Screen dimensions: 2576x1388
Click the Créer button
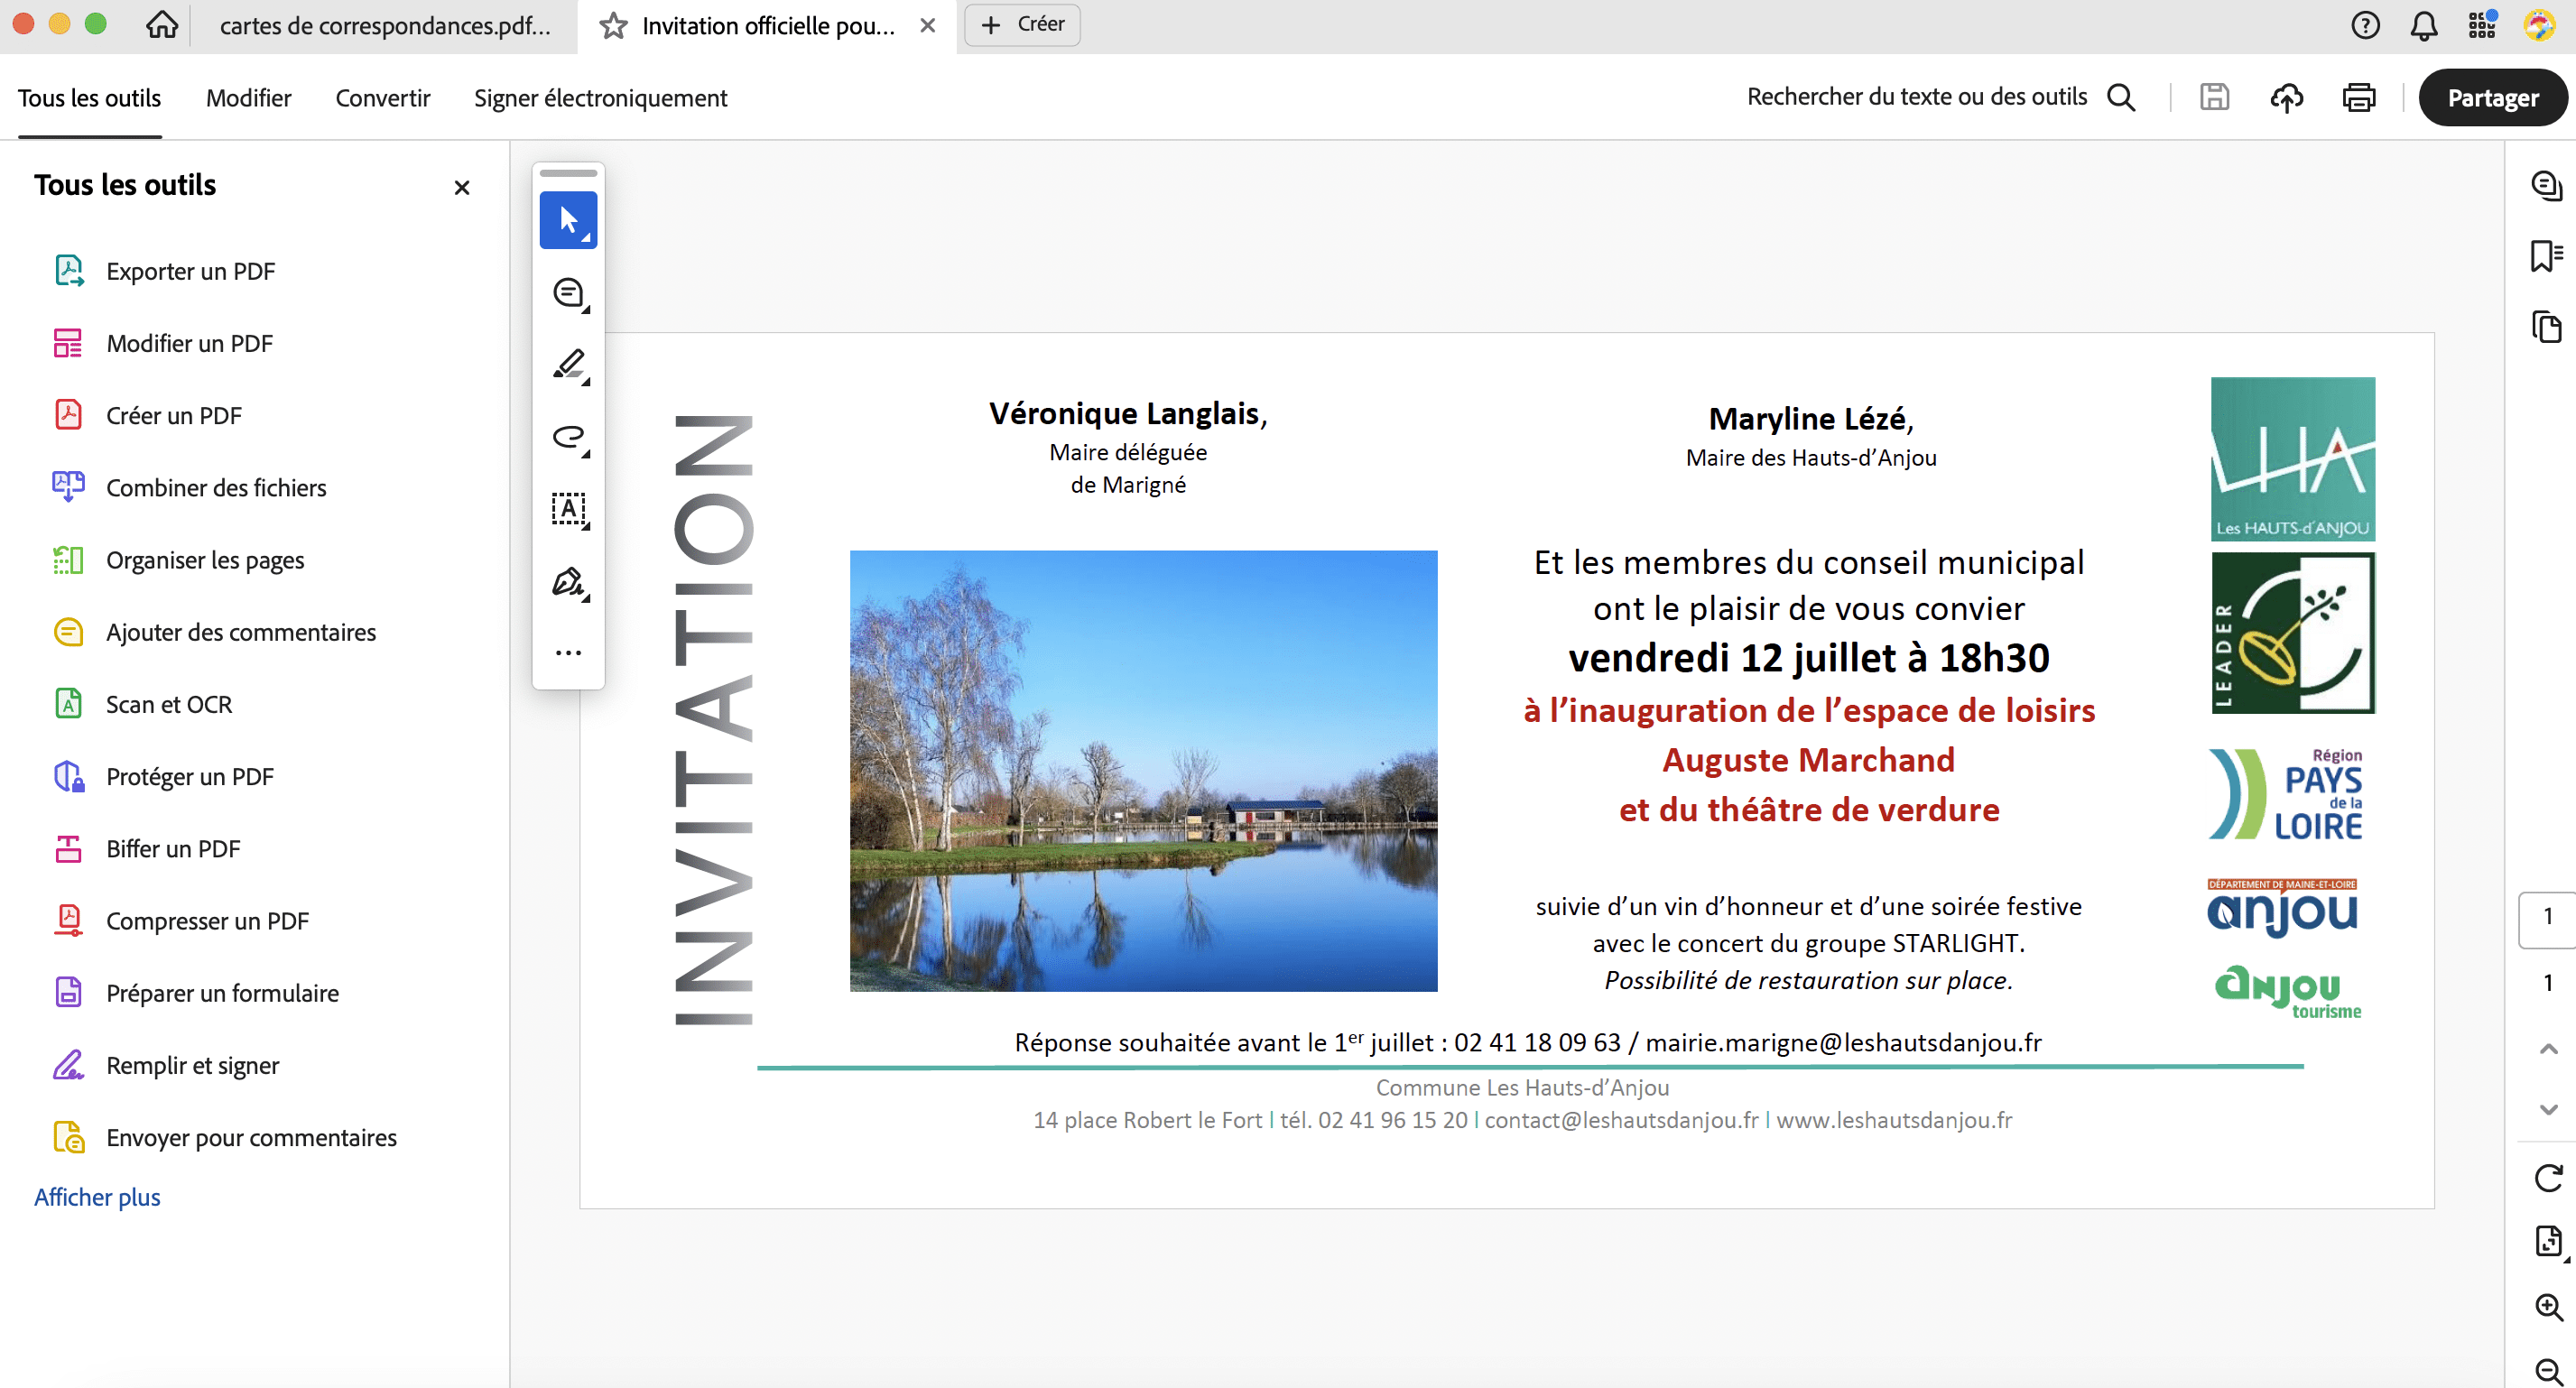pos(1022,25)
